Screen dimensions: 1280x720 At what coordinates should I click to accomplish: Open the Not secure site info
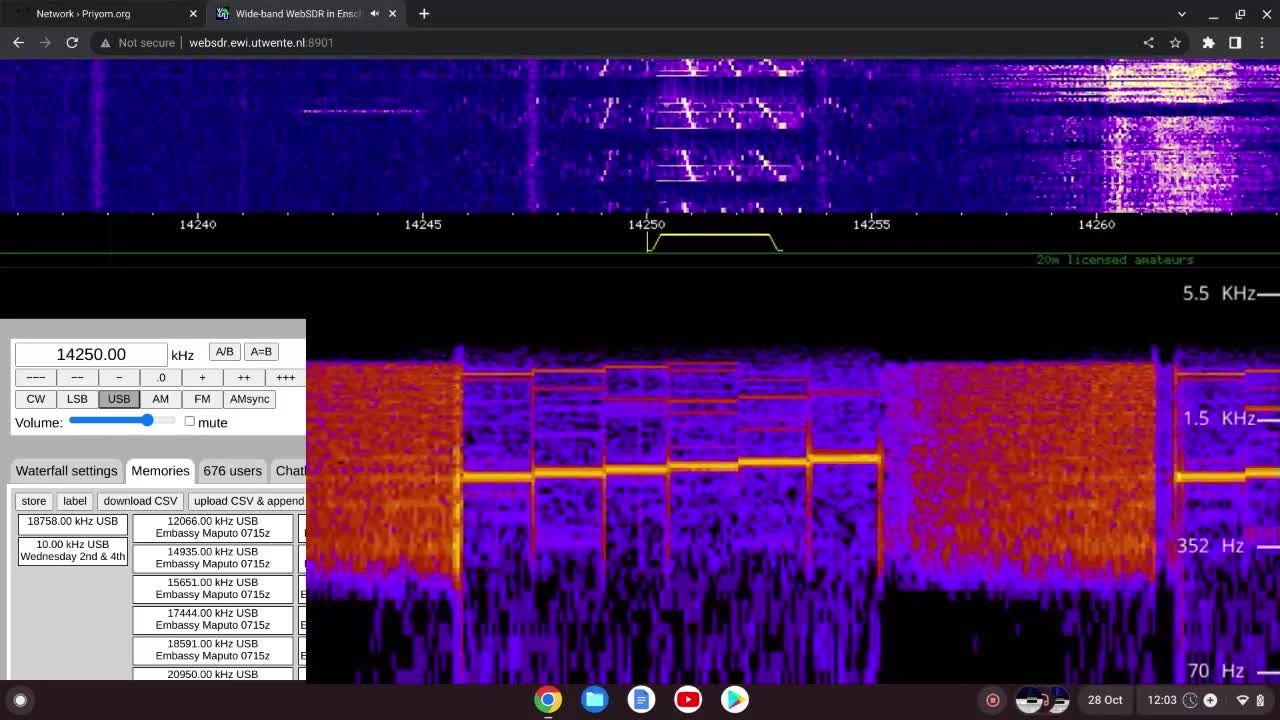(137, 43)
